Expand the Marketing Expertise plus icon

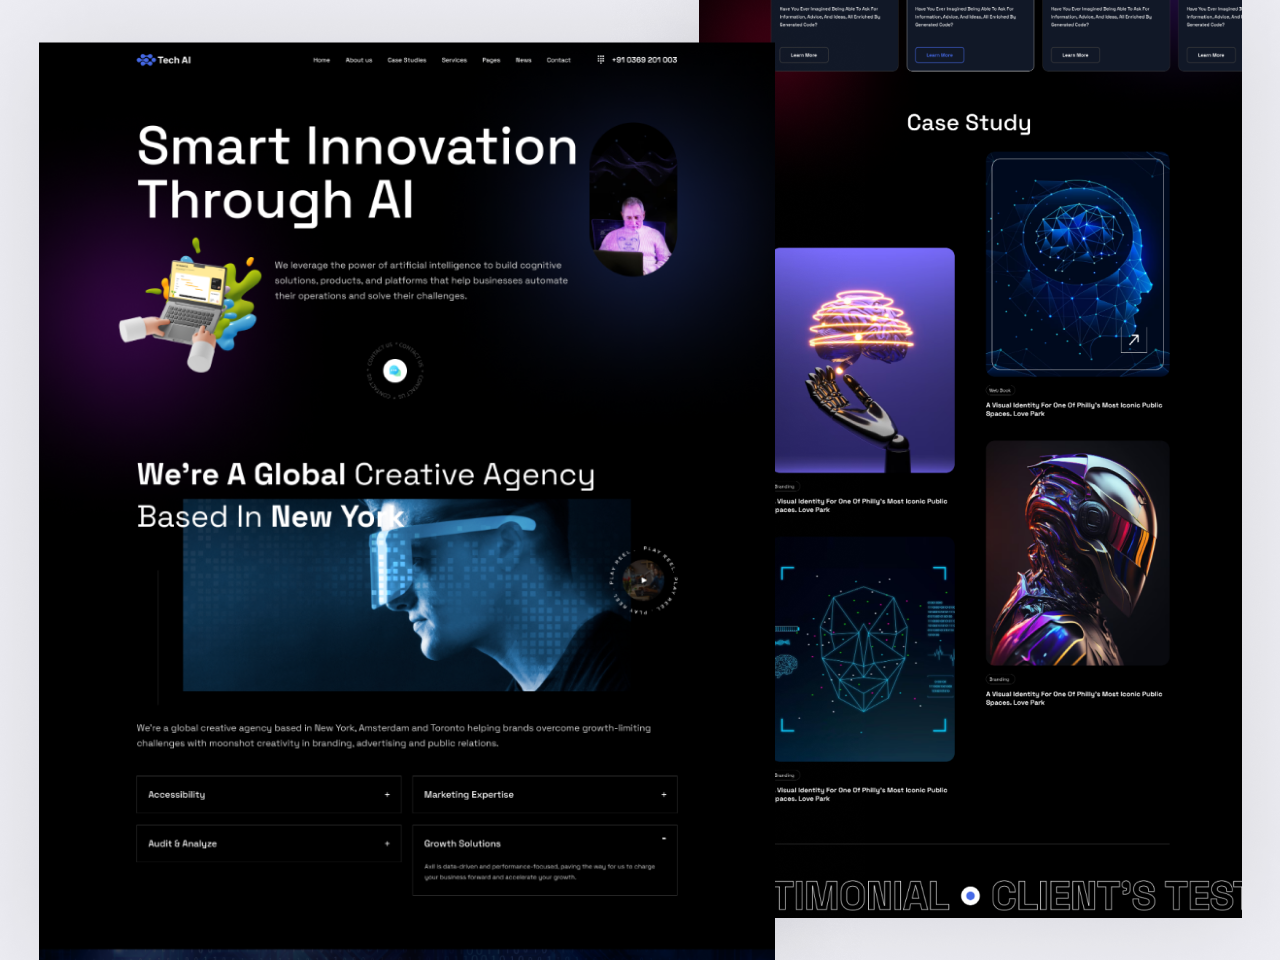[663, 795]
